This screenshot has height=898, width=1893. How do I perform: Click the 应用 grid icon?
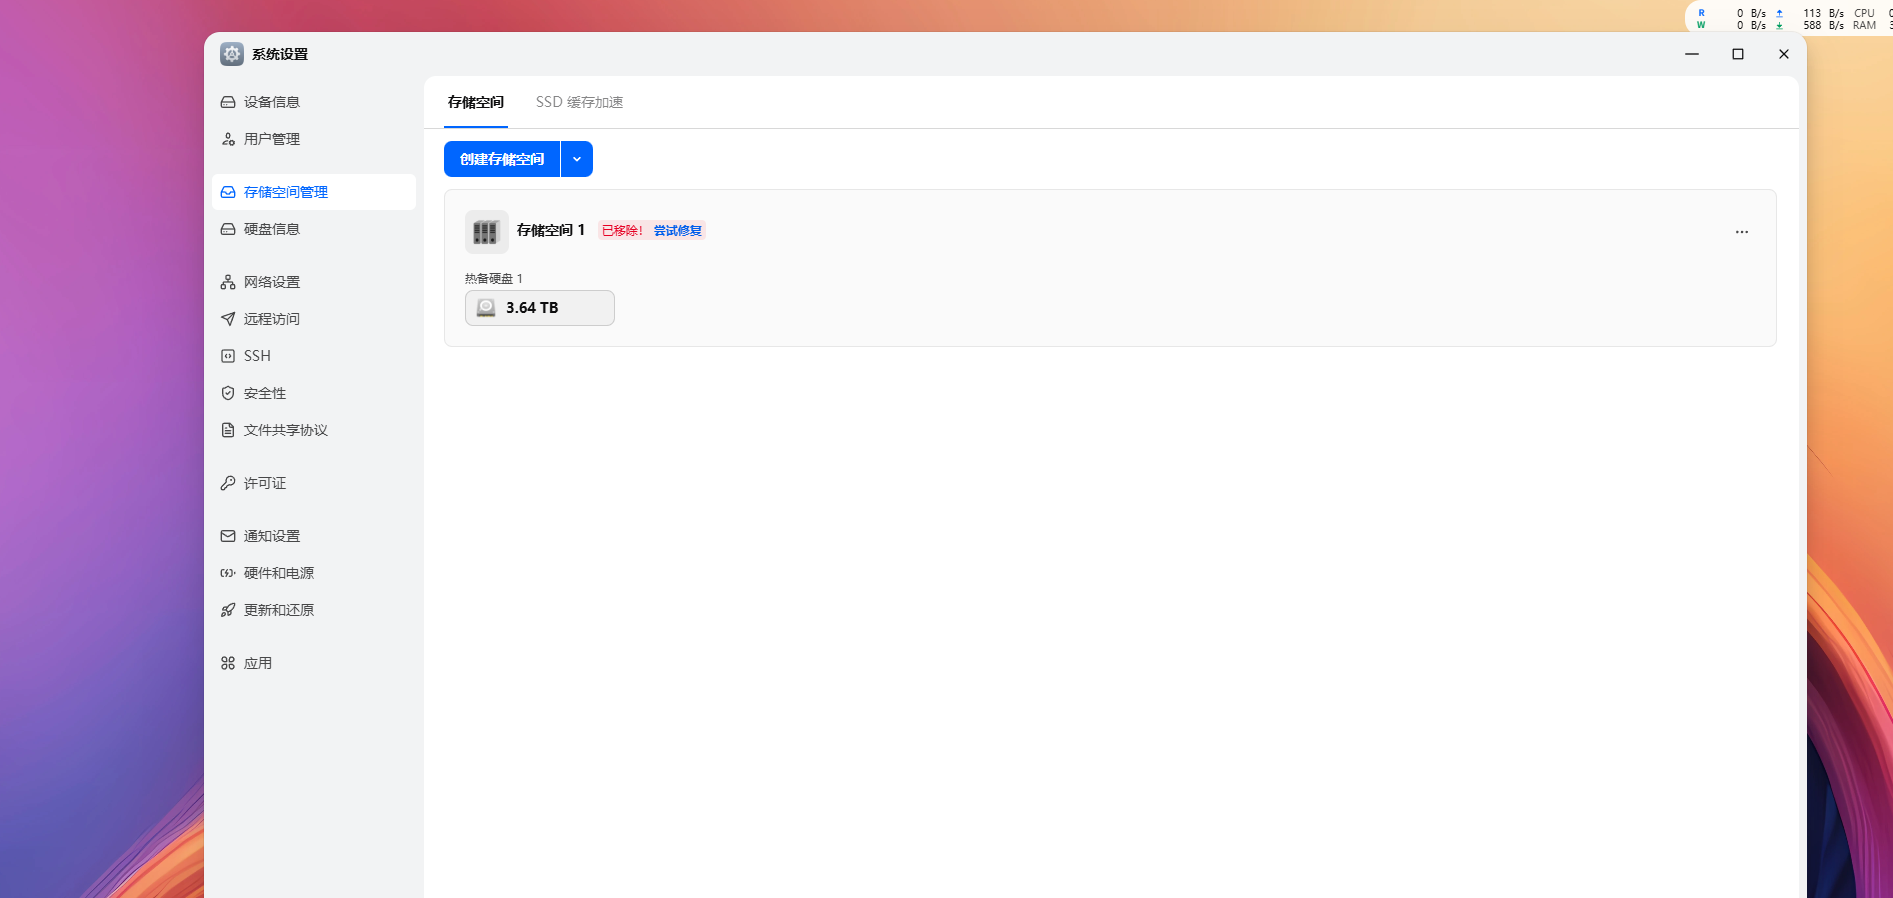pyautogui.click(x=228, y=663)
